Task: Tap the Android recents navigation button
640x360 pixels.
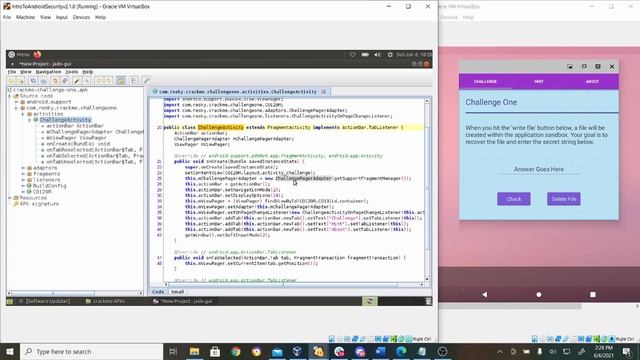Action: click(x=593, y=294)
